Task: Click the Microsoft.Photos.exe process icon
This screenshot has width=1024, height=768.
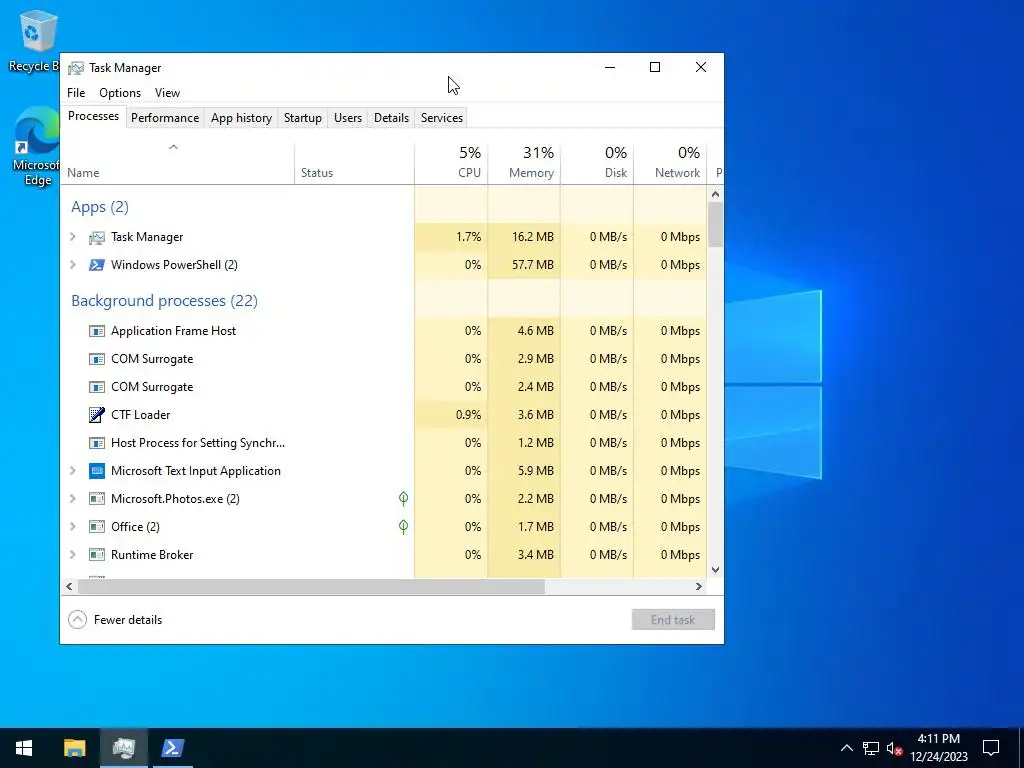Action: tap(97, 499)
